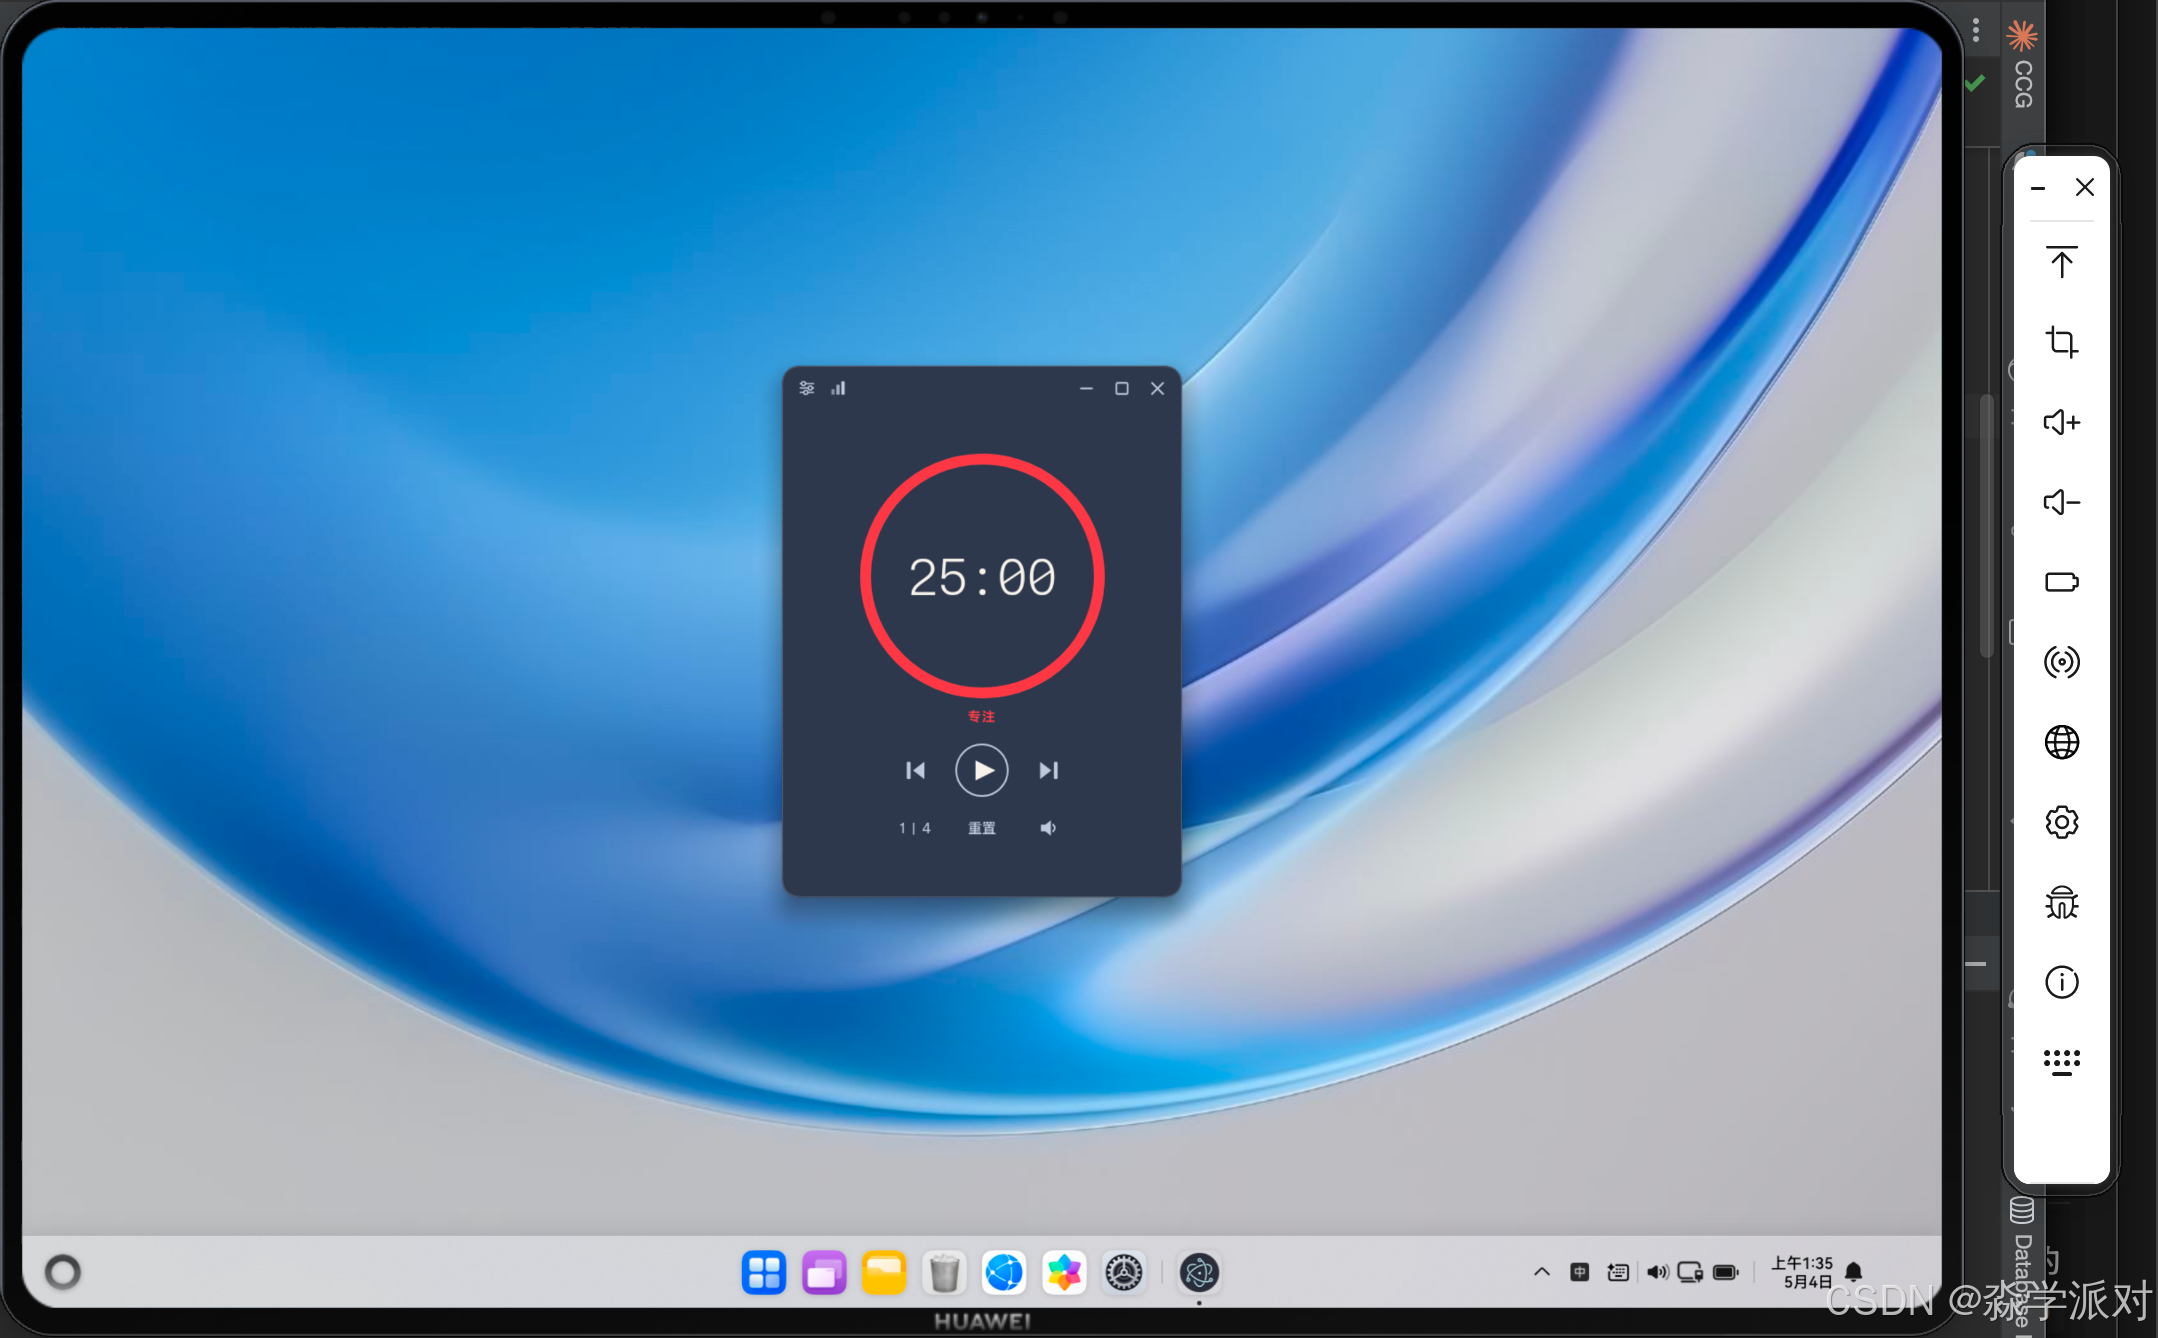Open the app launcher grid in taskbar
This screenshot has width=2158, height=1338.
pyautogui.click(x=764, y=1273)
